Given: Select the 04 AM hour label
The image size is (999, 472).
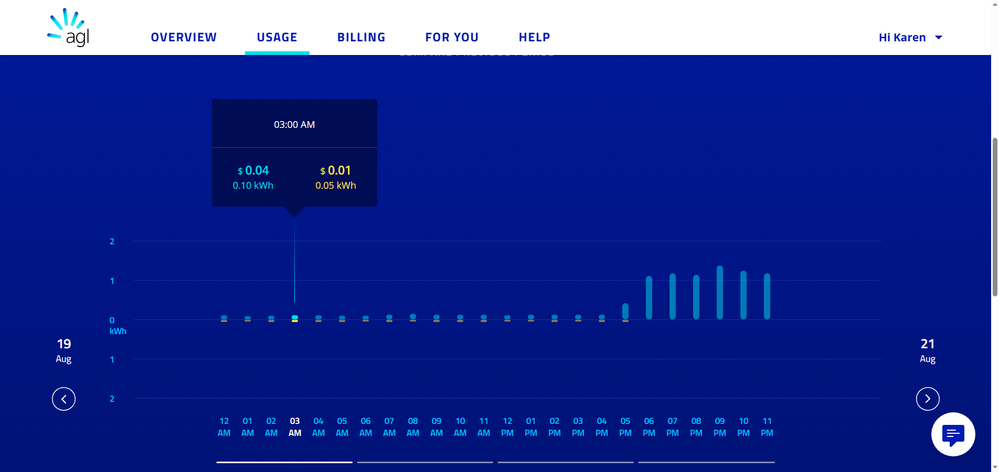Looking at the screenshot, I should point(319,427).
